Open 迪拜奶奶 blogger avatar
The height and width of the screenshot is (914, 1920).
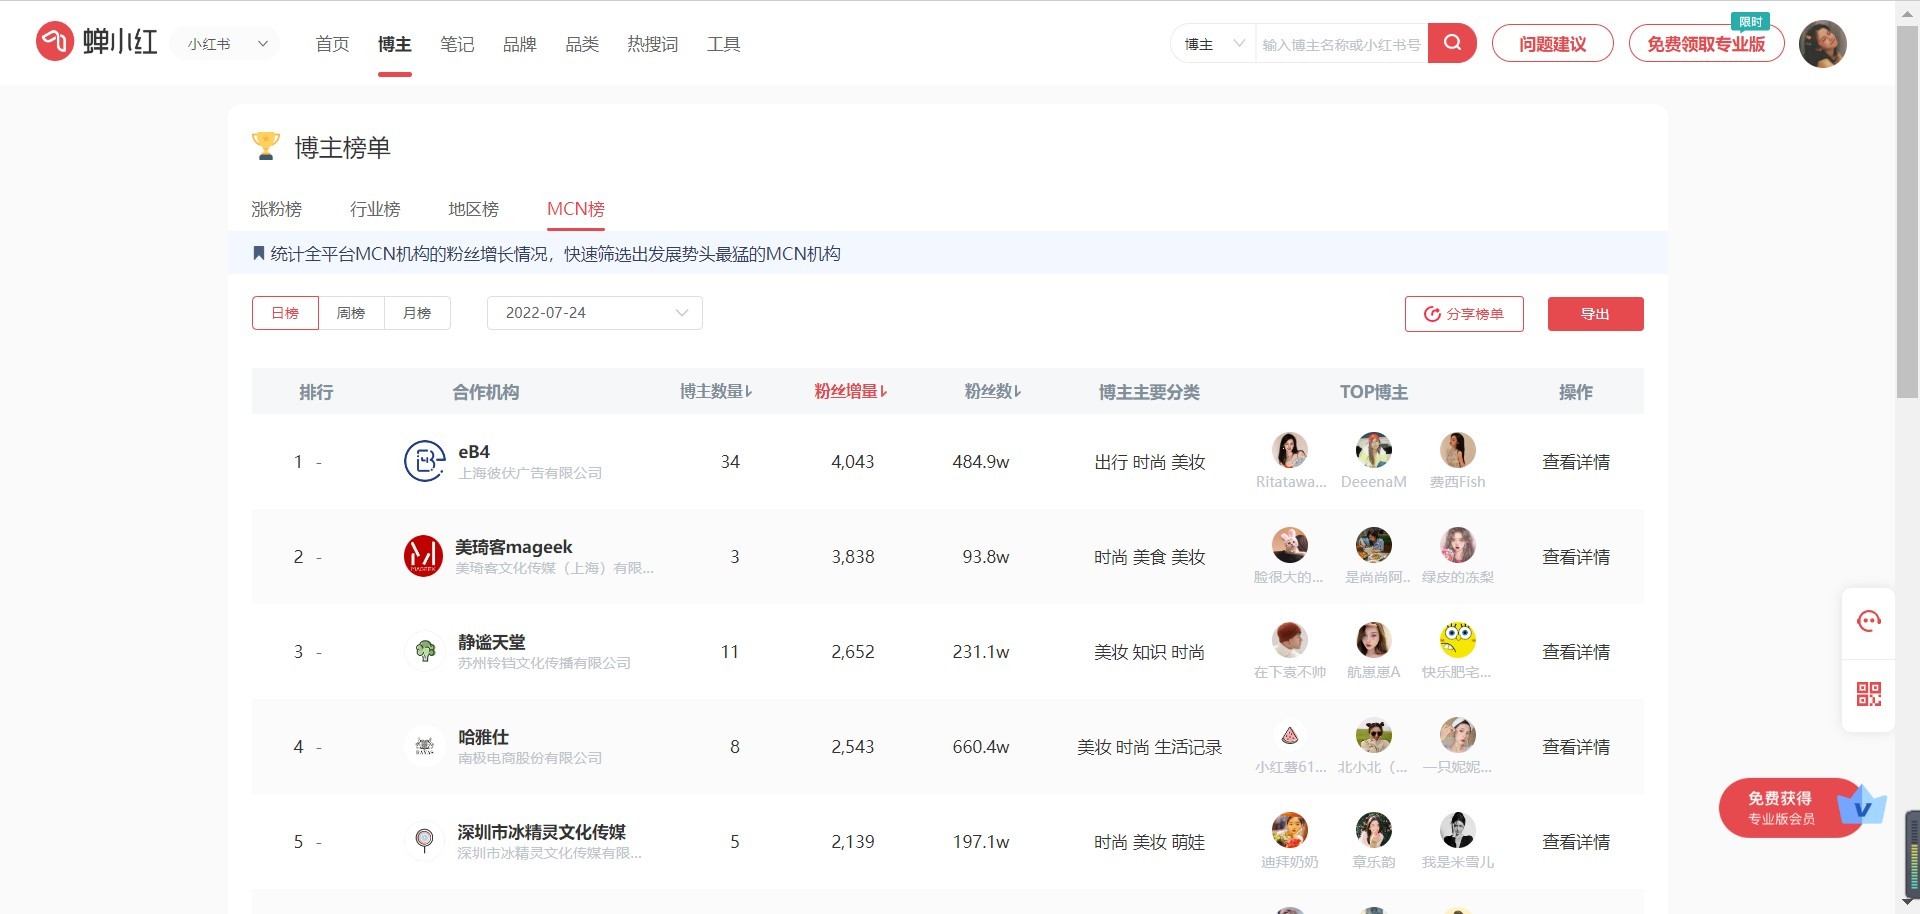point(1290,830)
